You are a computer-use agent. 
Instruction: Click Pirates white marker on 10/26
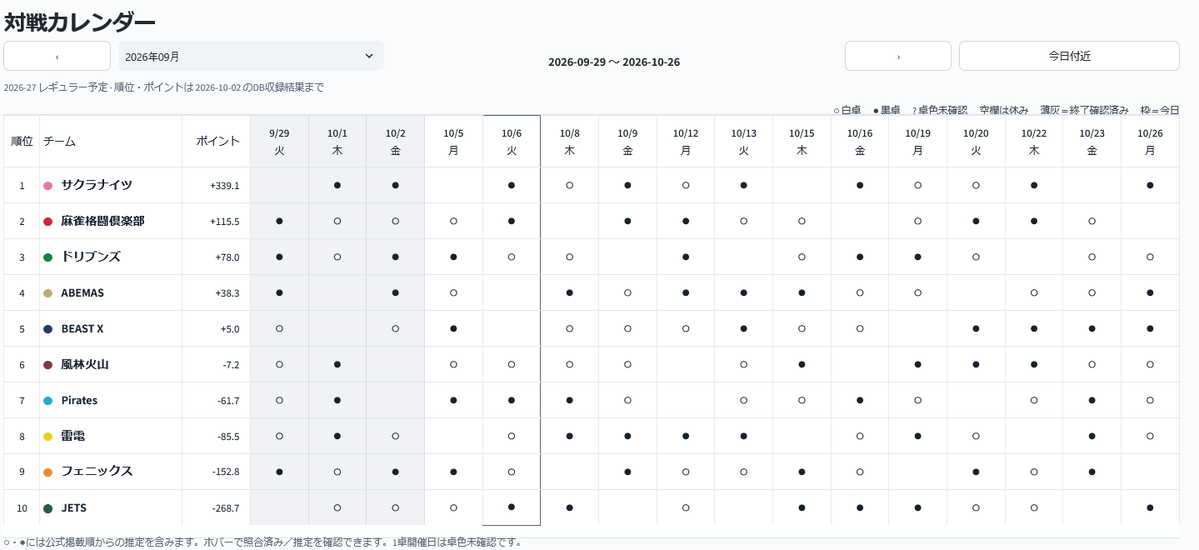pos(1150,400)
